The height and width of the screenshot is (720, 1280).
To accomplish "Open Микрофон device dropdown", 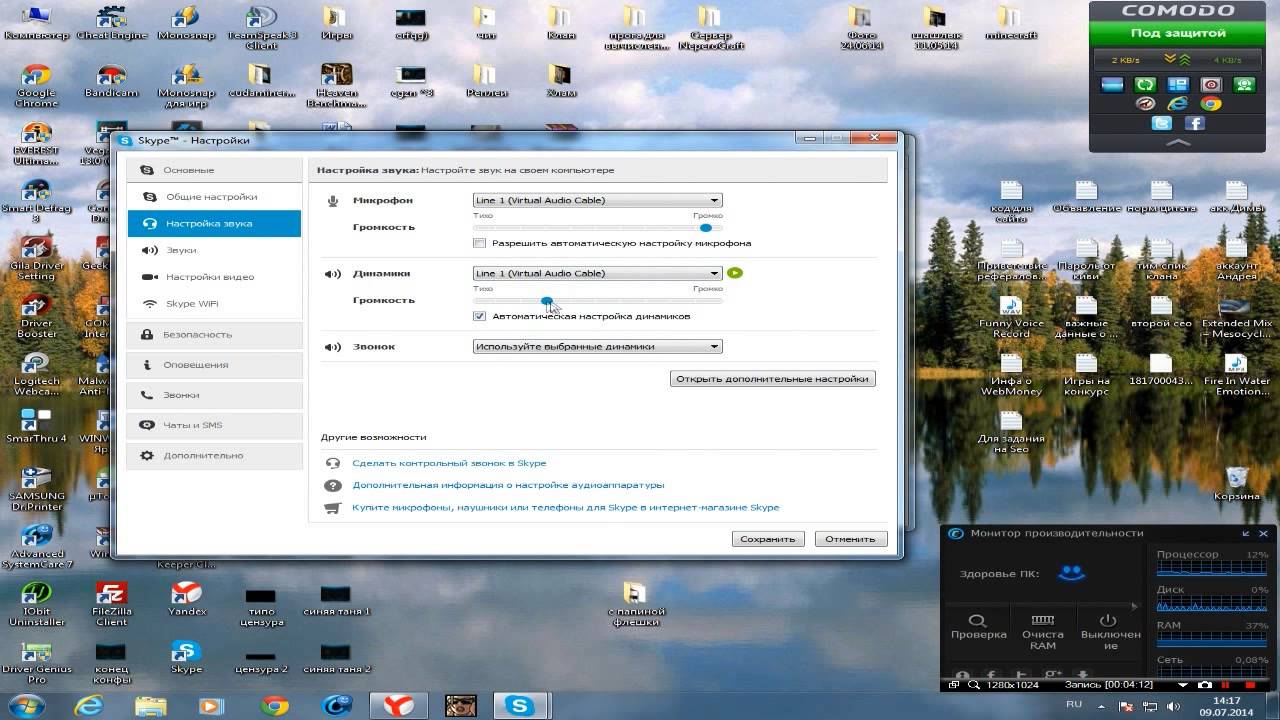I will 597,200.
